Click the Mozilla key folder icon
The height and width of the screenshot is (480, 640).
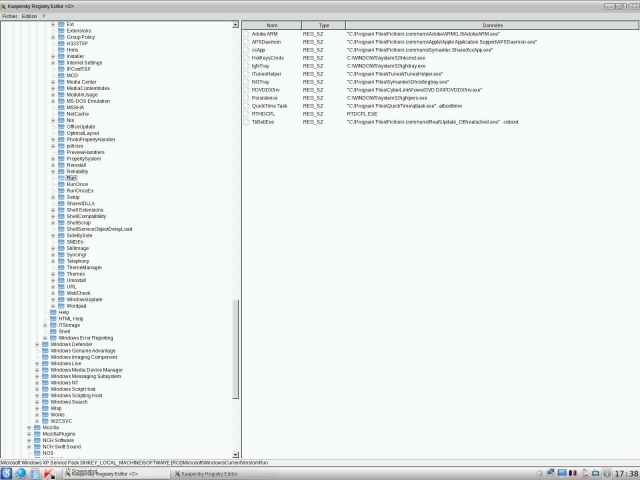coord(37,428)
